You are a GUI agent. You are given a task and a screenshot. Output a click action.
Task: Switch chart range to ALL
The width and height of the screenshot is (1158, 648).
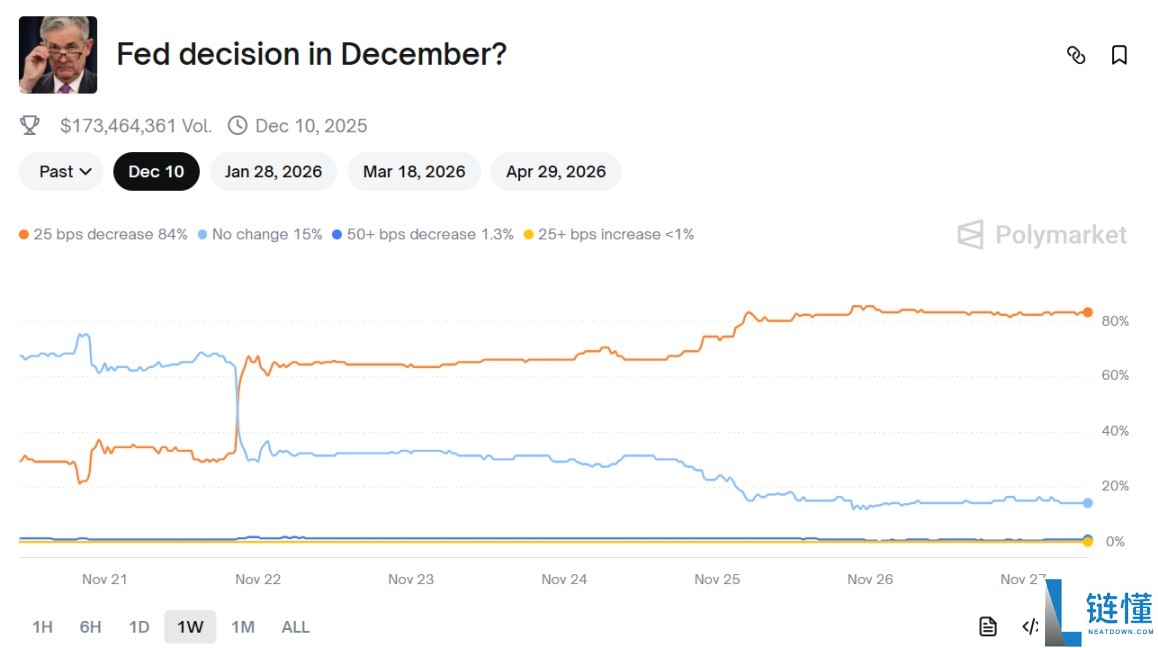tap(295, 627)
